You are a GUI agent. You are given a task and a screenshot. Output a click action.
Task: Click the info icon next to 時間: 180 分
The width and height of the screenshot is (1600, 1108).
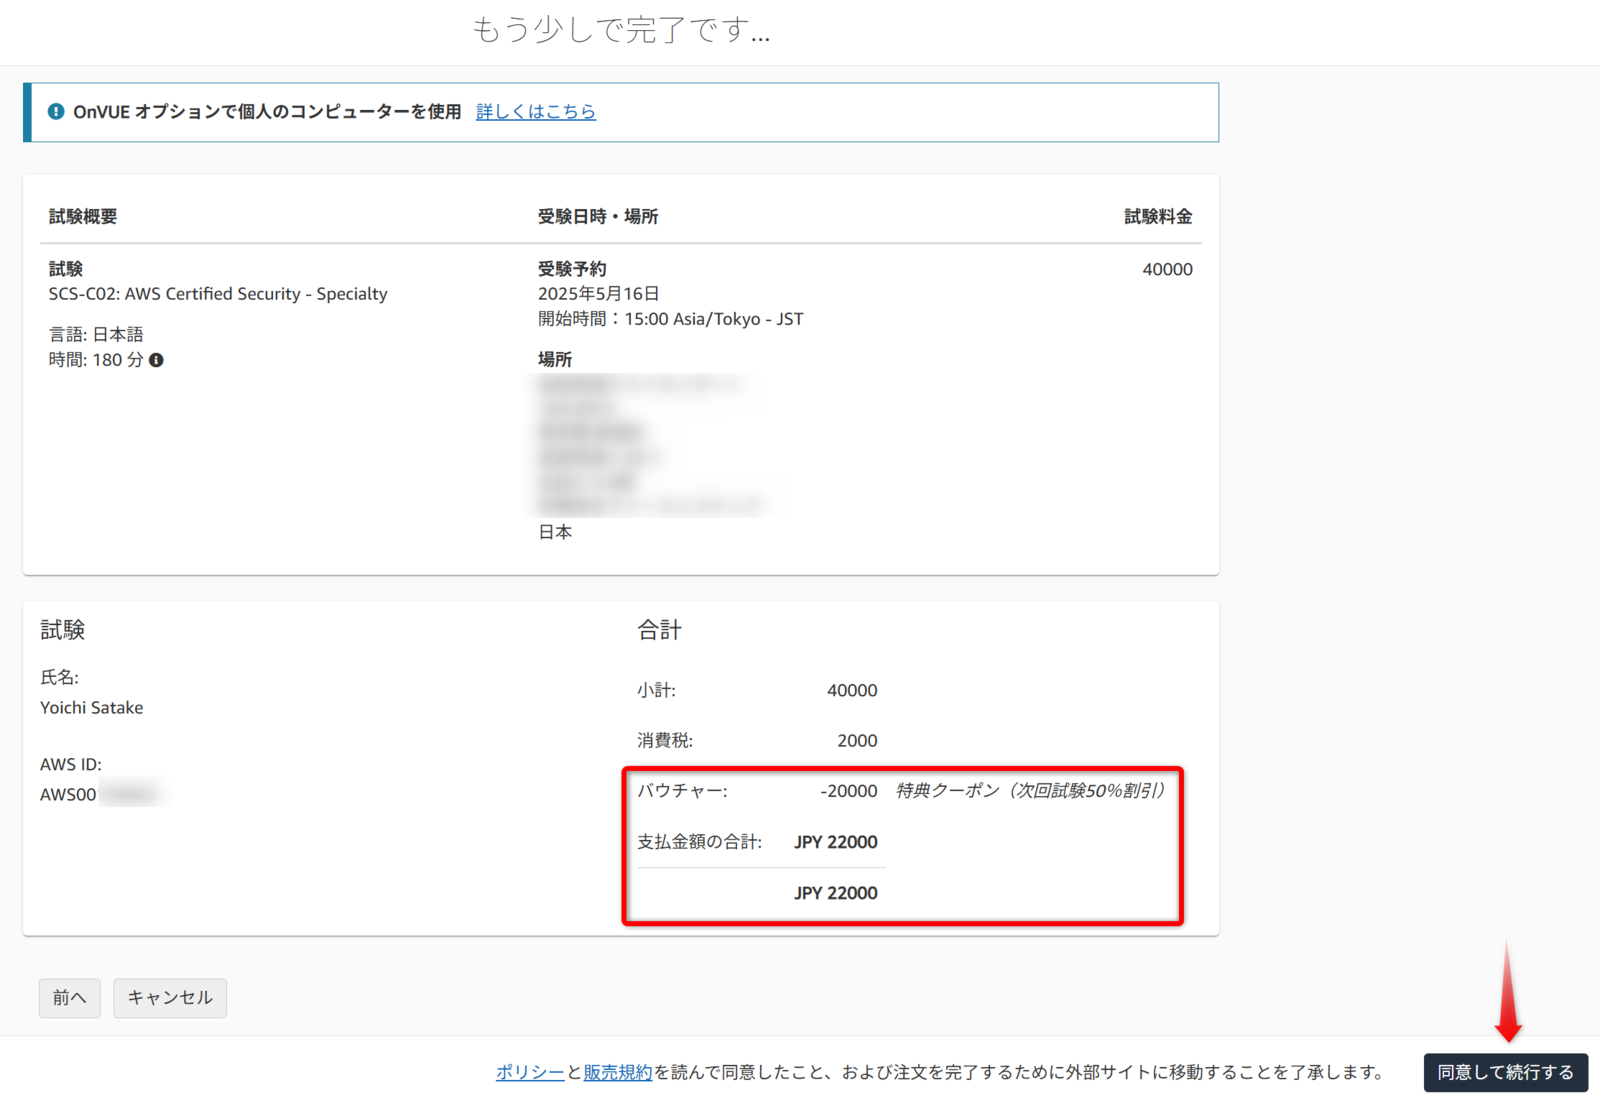(x=156, y=360)
